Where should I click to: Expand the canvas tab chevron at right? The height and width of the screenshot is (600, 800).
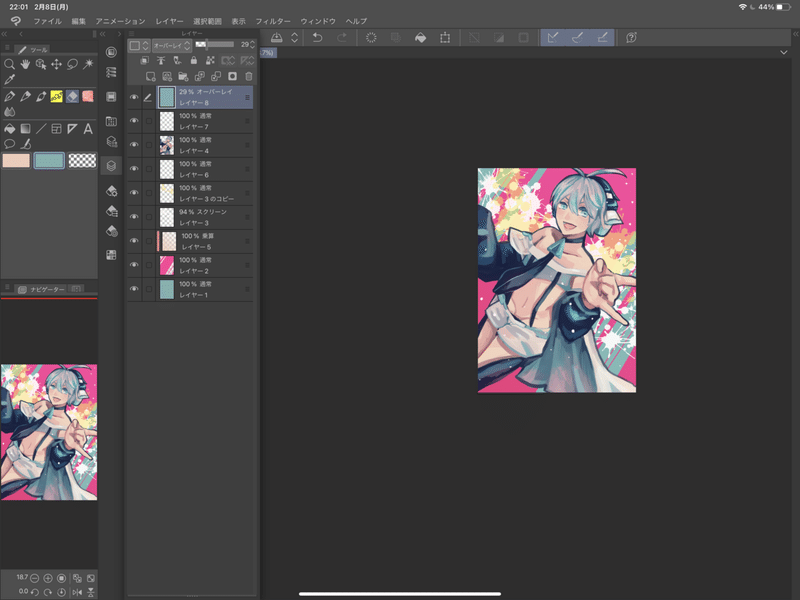784,53
